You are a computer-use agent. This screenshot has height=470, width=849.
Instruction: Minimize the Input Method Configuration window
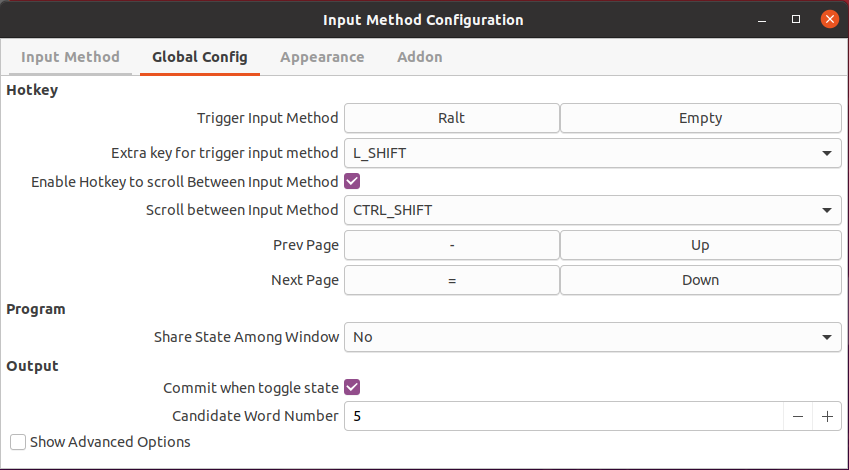pyautogui.click(x=762, y=19)
